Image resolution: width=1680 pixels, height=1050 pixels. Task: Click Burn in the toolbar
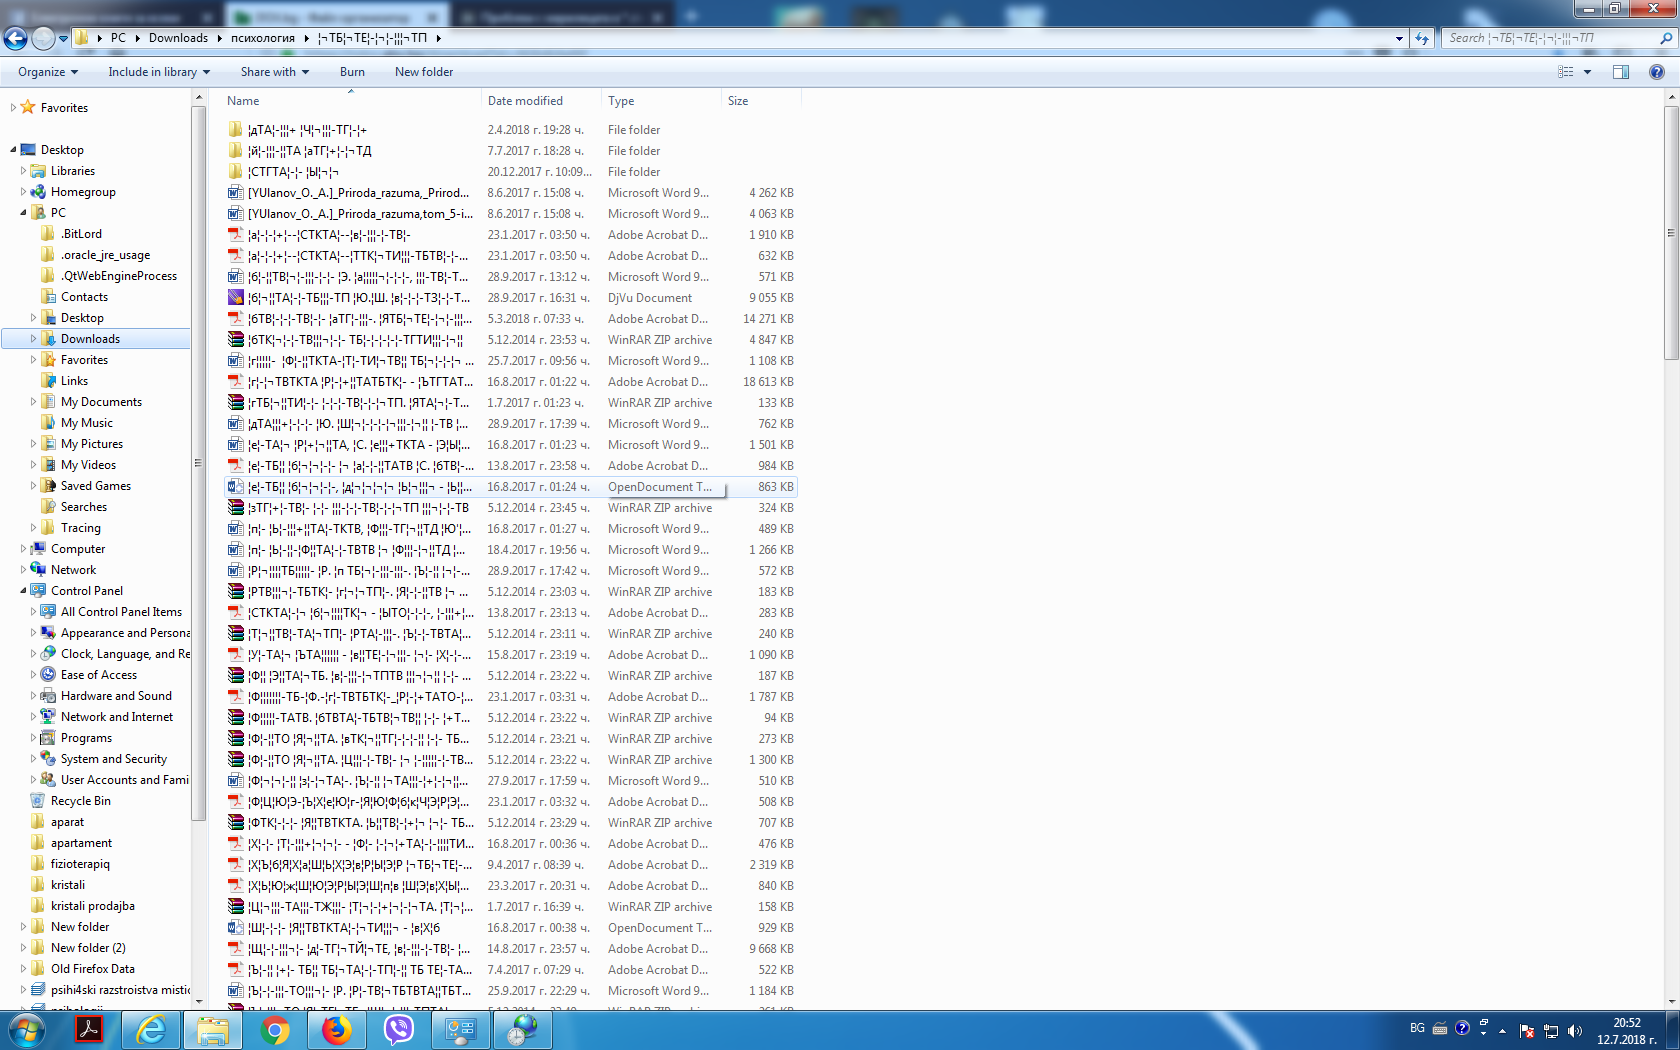pos(352,72)
